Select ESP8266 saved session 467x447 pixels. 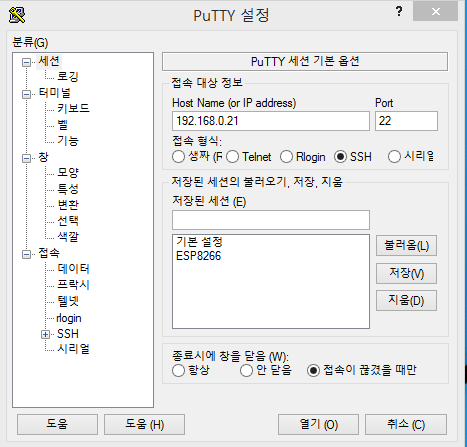(198, 256)
